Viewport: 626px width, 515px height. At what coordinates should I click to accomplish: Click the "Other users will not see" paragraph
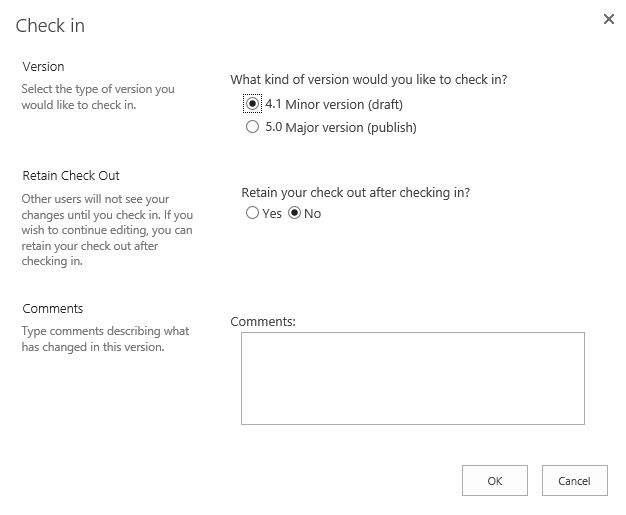(107, 230)
